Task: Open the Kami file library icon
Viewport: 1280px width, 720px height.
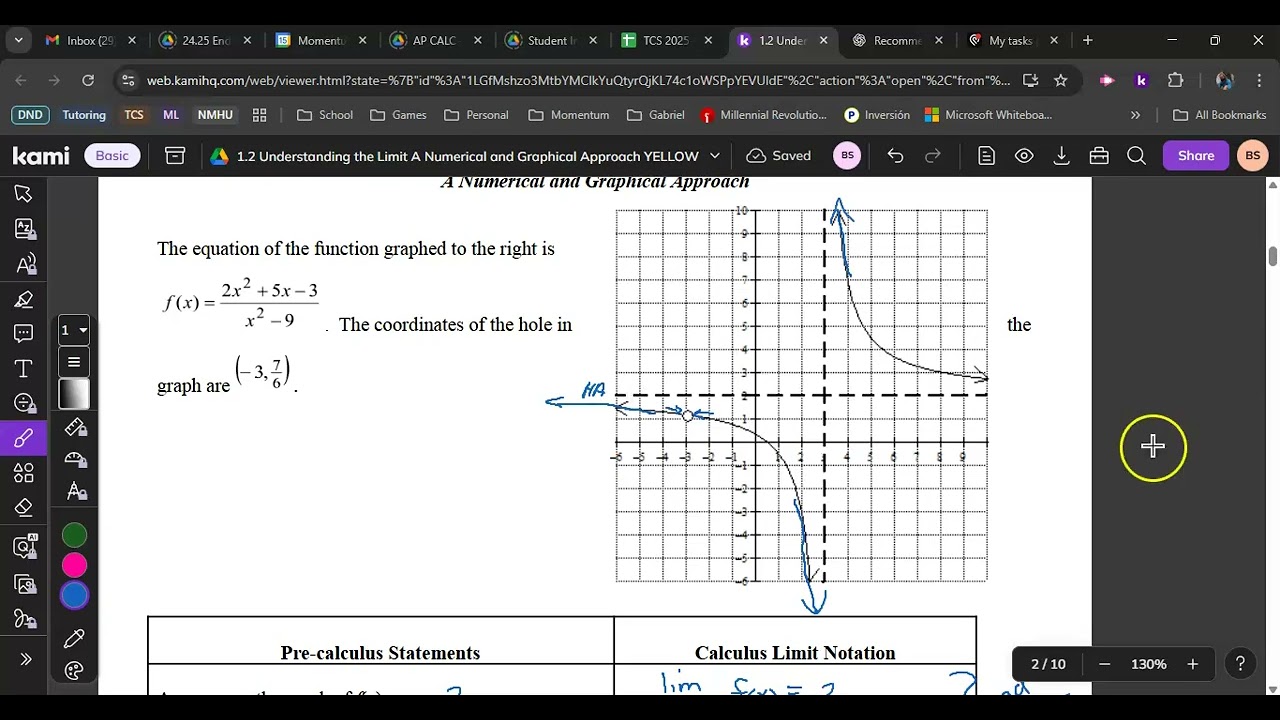Action: click(175, 156)
